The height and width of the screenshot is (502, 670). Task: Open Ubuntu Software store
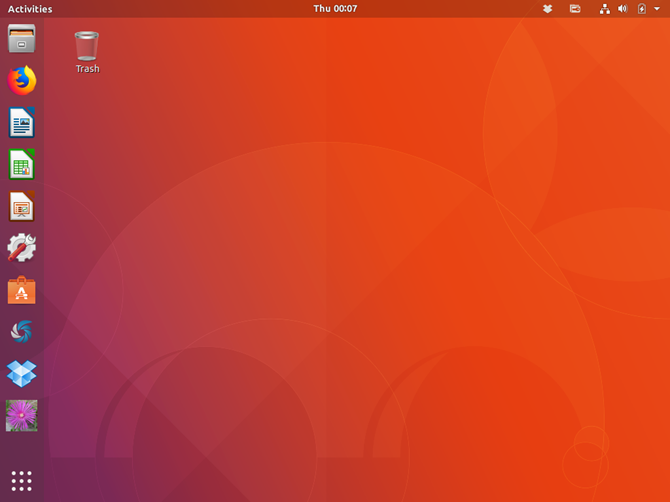point(21,290)
